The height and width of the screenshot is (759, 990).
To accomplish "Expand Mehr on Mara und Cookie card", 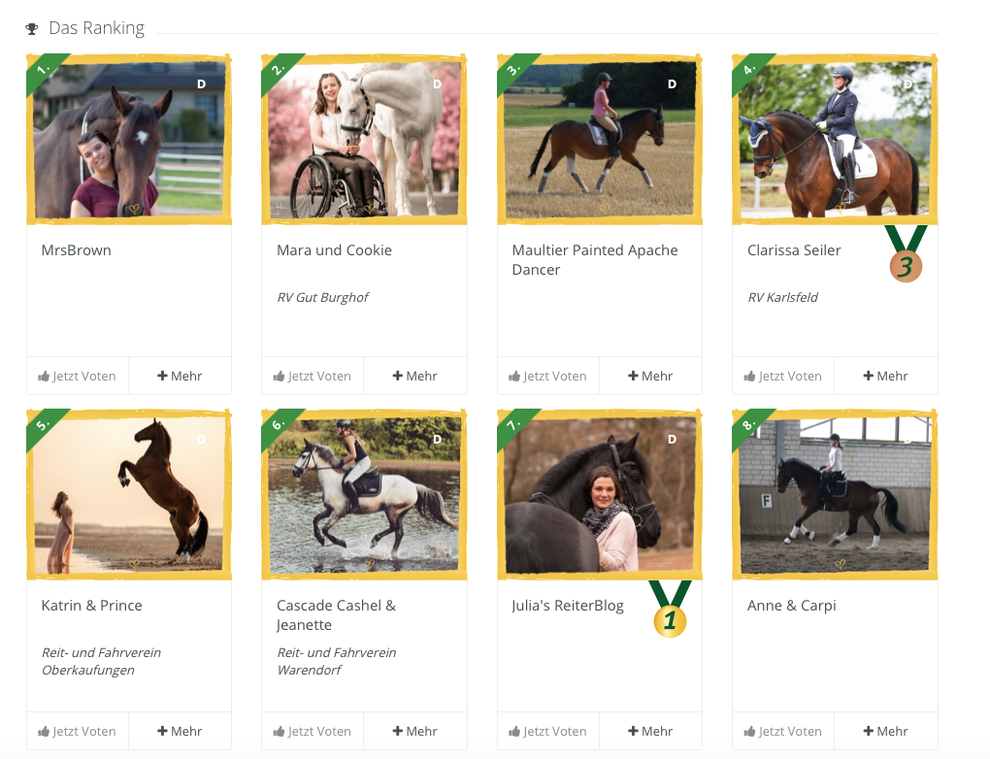I will click(415, 376).
